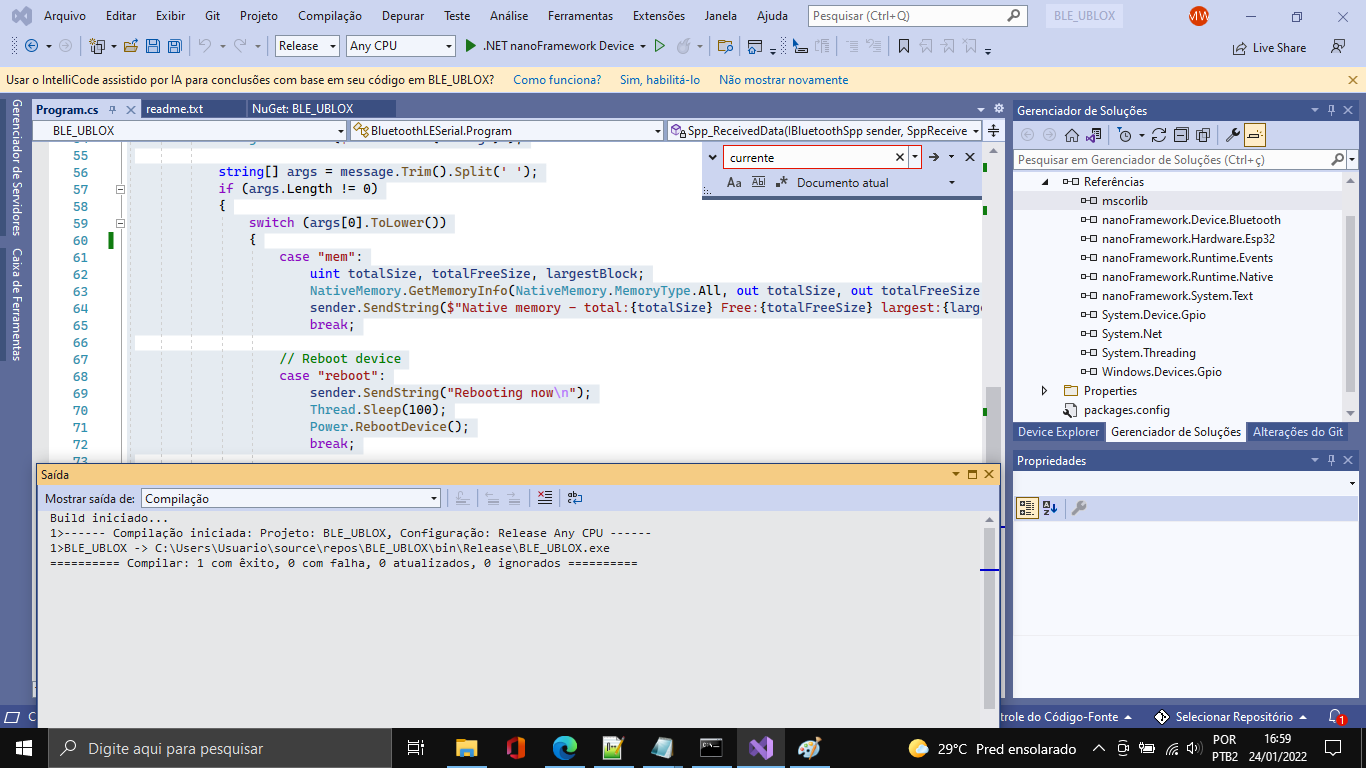The width and height of the screenshot is (1366, 768).
Task: Open the Depurar menu
Action: (402, 16)
